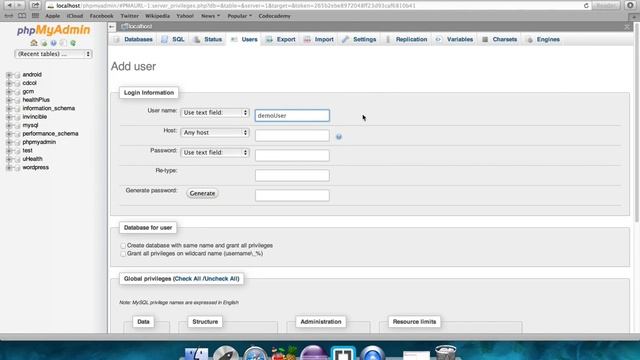This screenshot has width=640, height=360.
Task: Click the Status tab icon
Action: click(197, 40)
